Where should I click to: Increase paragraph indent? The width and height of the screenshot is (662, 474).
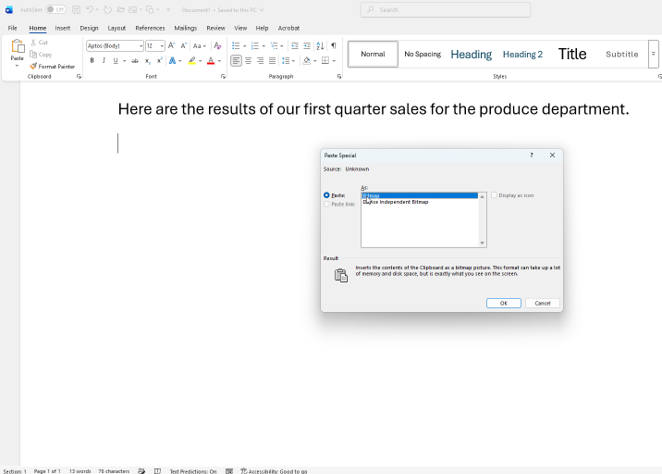(307, 46)
